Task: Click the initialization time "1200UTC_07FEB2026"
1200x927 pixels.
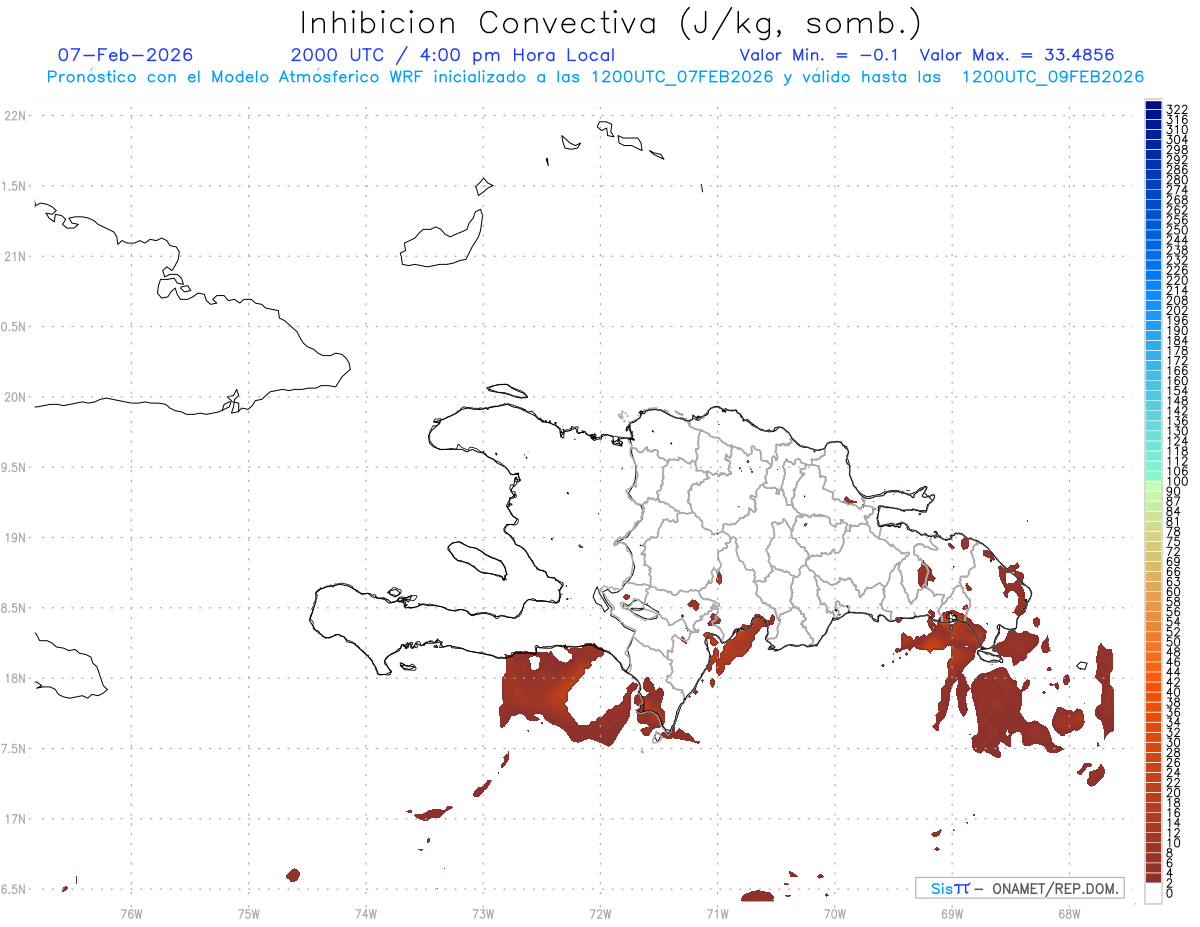Action: (x=682, y=77)
